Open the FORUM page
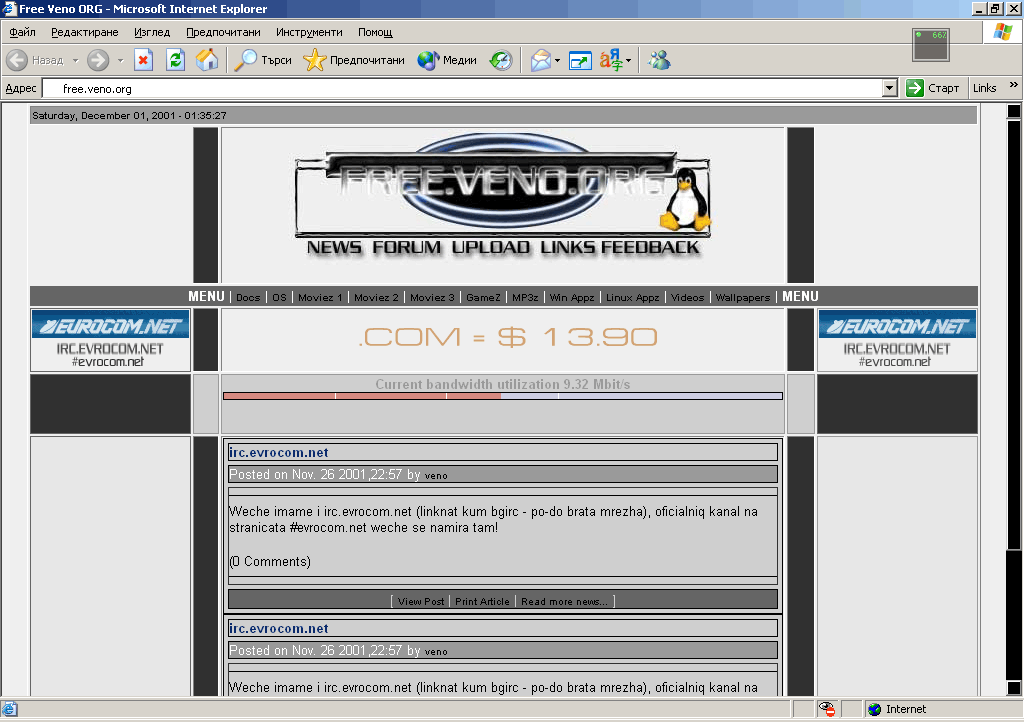This screenshot has width=1024, height=722. pos(407,247)
